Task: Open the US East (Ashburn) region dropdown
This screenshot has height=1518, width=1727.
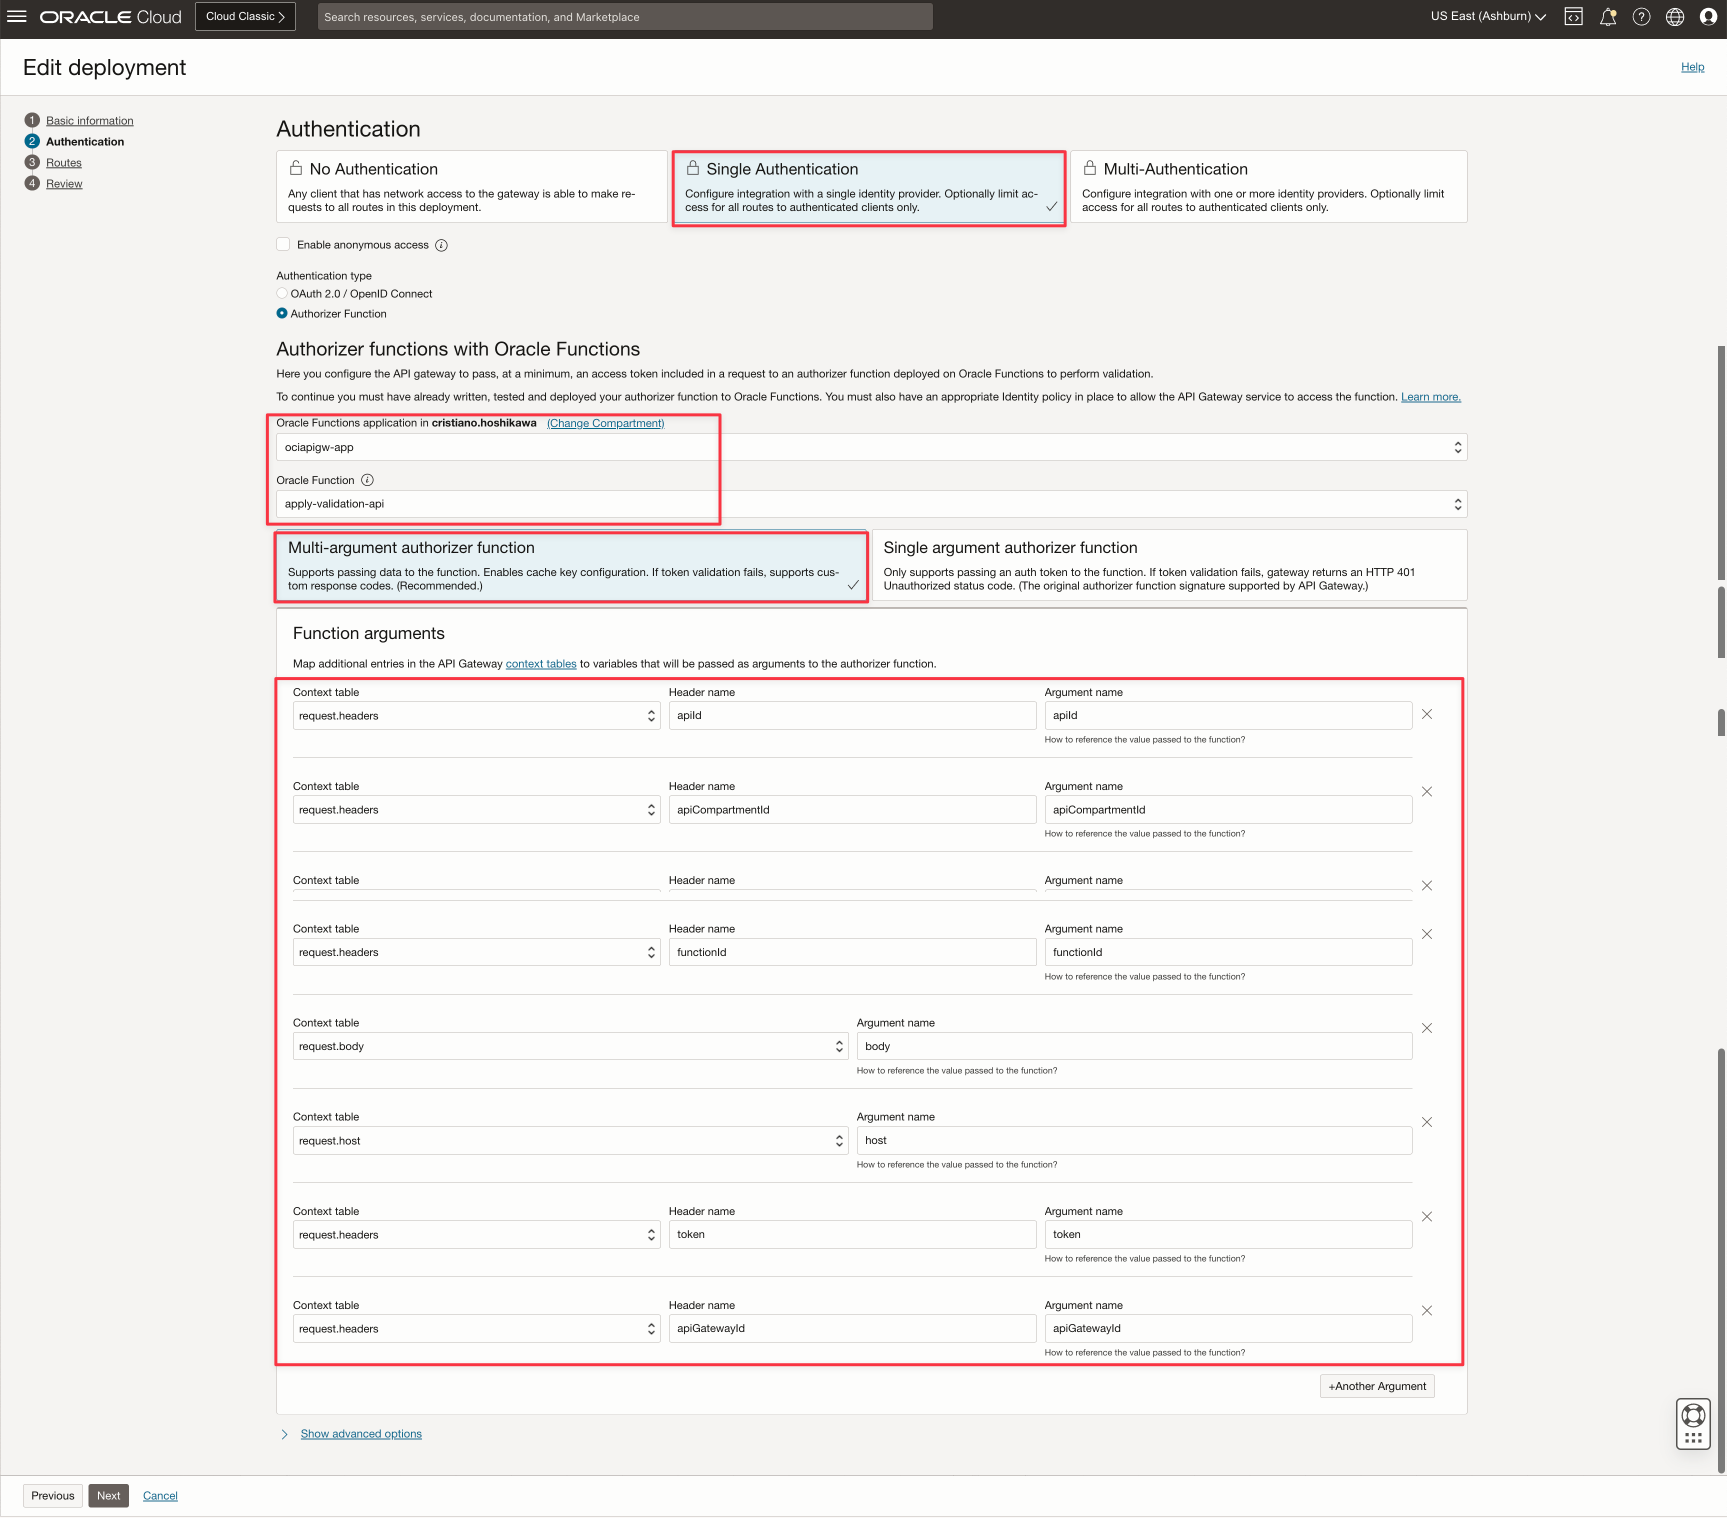Action: 1487,17
